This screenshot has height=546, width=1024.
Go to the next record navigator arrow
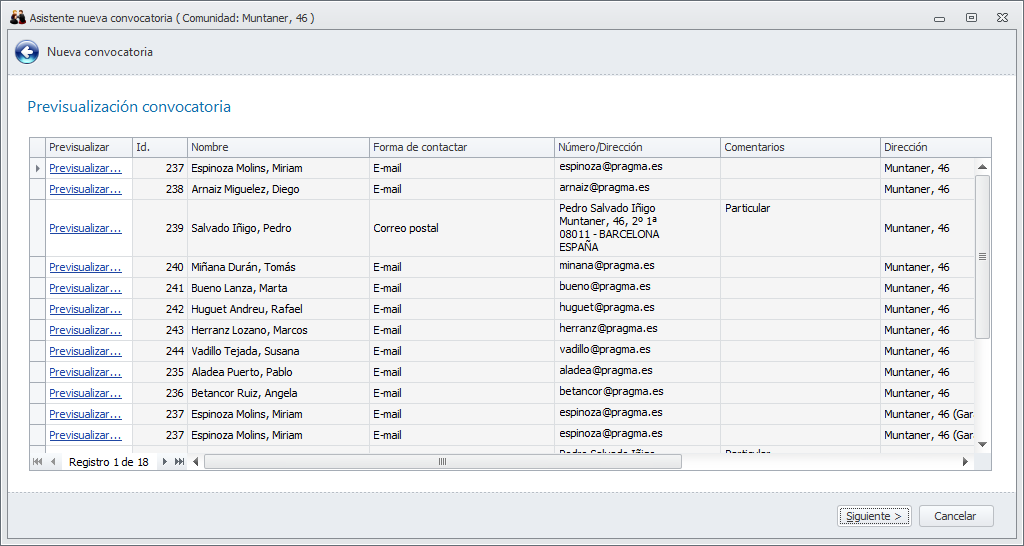click(165, 462)
